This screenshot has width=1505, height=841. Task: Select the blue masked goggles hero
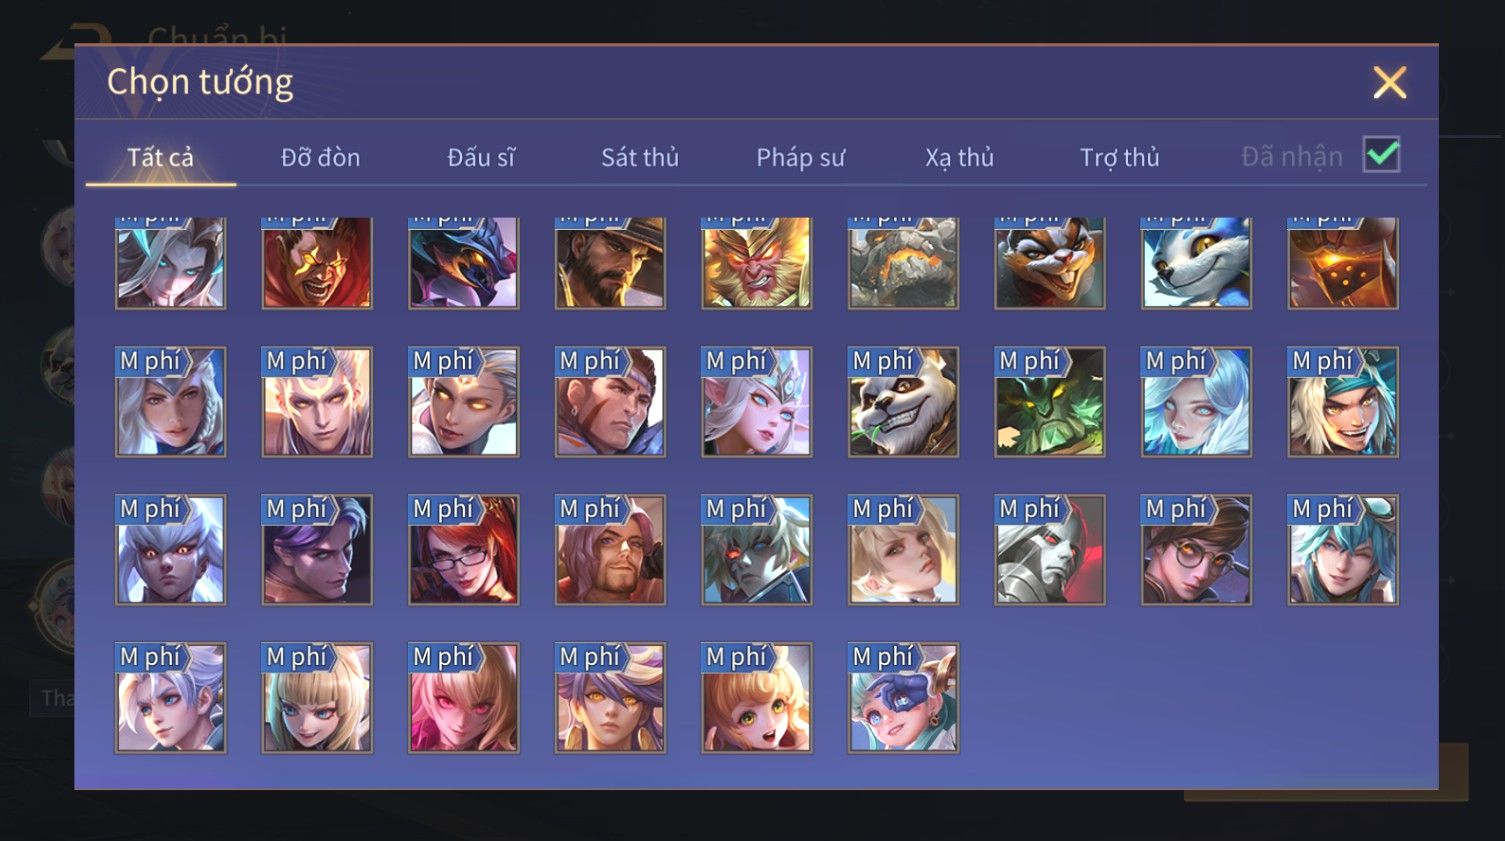903,698
